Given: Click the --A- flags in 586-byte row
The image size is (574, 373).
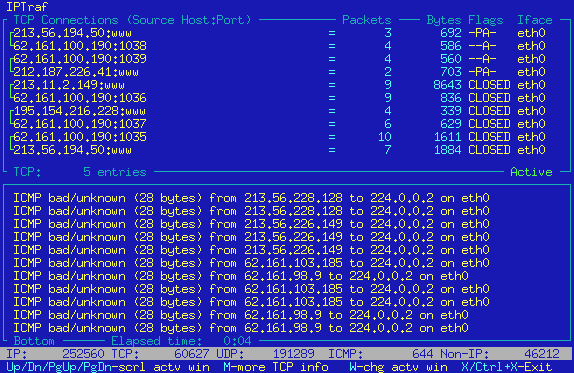Looking at the screenshot, I should tap(482, 46).
